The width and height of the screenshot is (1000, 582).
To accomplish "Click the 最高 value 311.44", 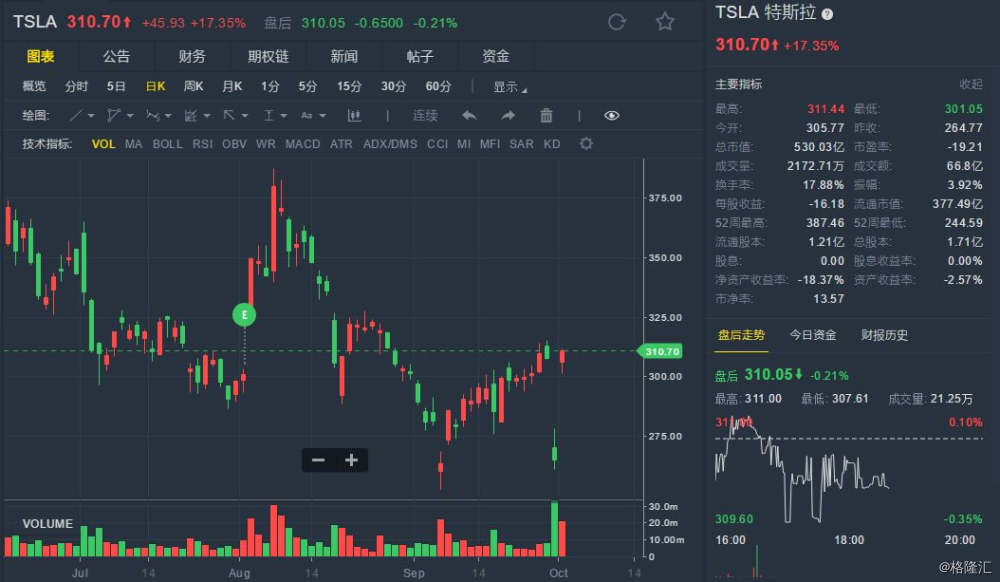I will point(825,109).
